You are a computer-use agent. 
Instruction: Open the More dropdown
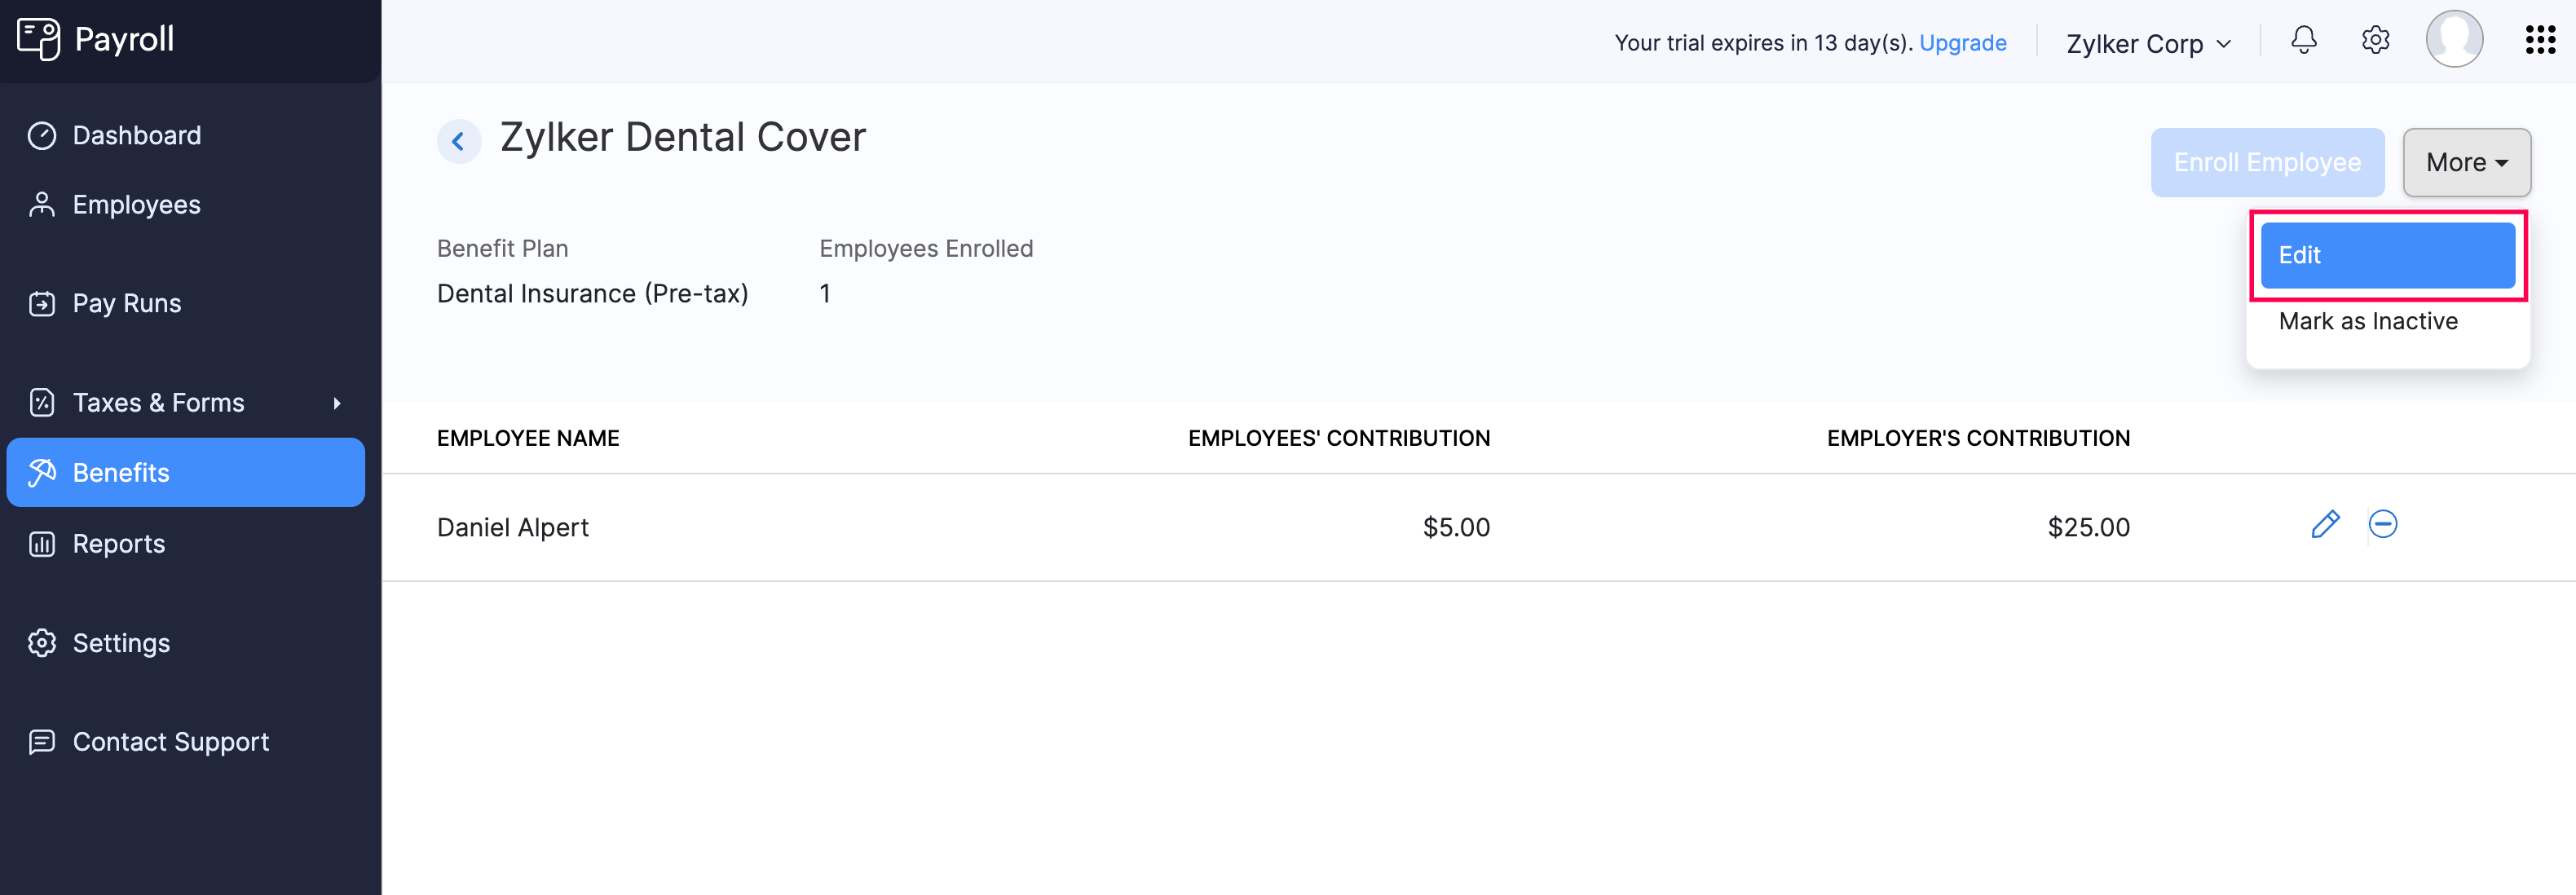[x=2466, y=162]
